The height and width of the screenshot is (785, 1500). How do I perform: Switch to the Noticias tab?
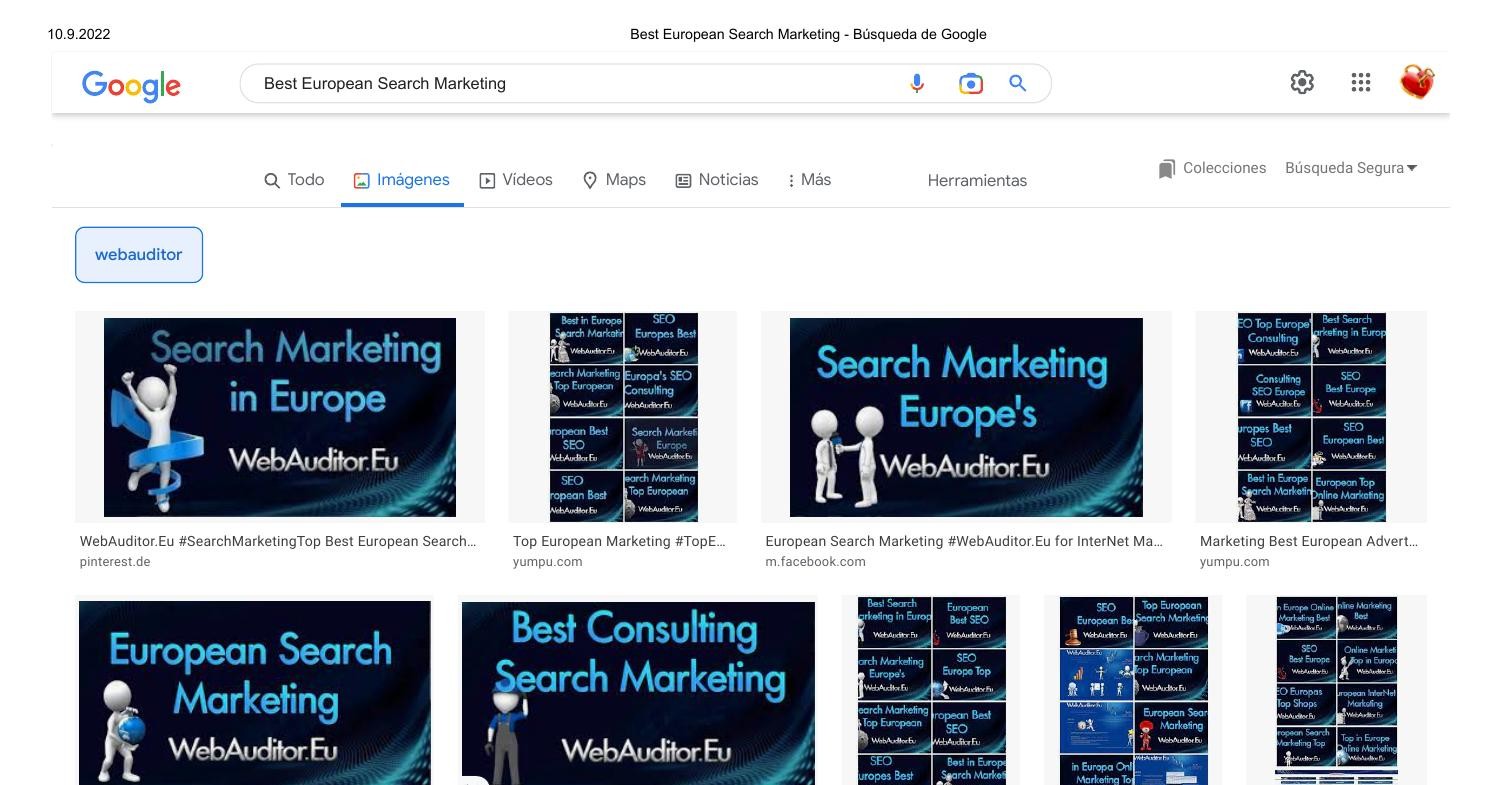(716, 180)
